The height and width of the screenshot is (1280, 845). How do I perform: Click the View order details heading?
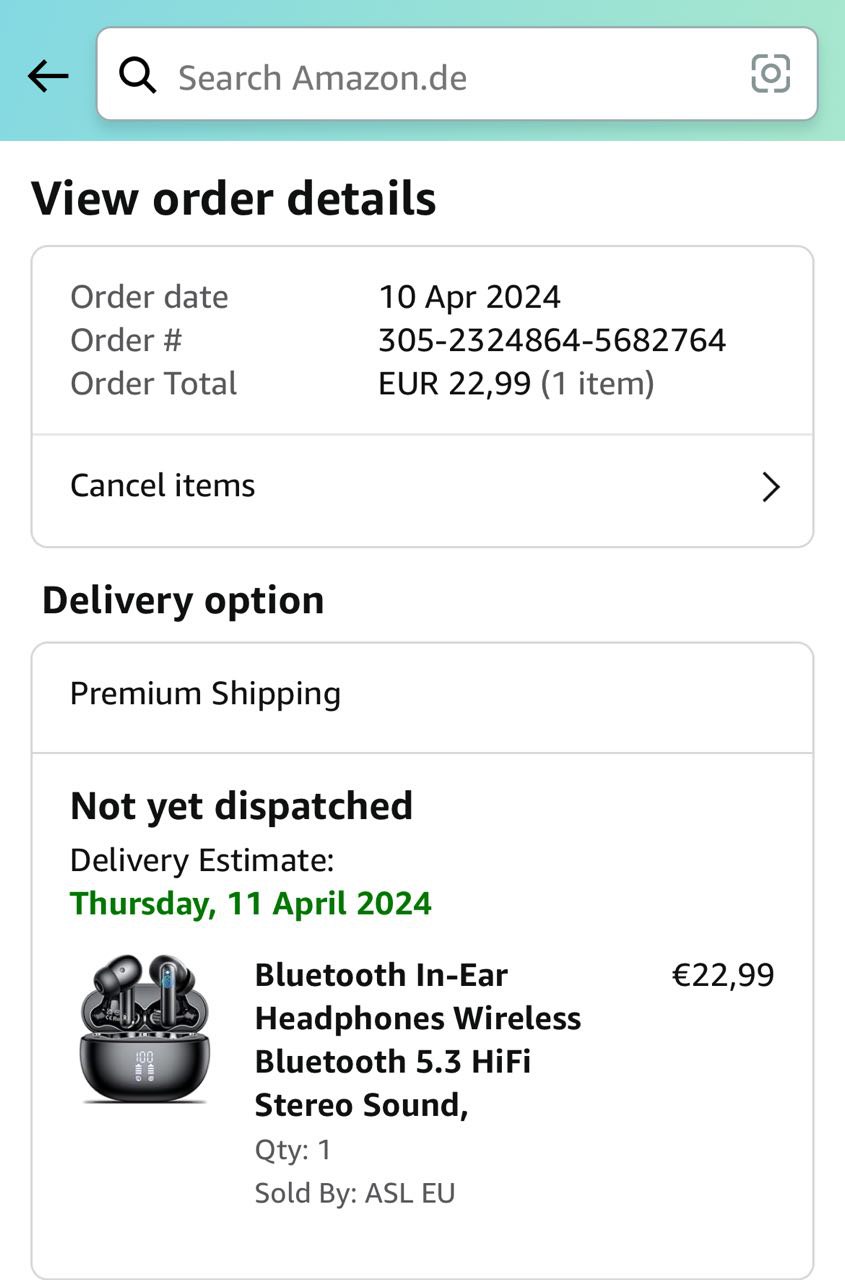pyautogui.click(x=234, y=198)
